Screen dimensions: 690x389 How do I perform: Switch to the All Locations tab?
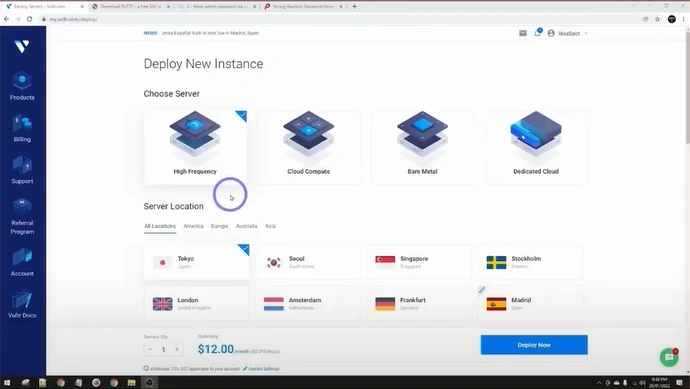click(x=160, y=226)
